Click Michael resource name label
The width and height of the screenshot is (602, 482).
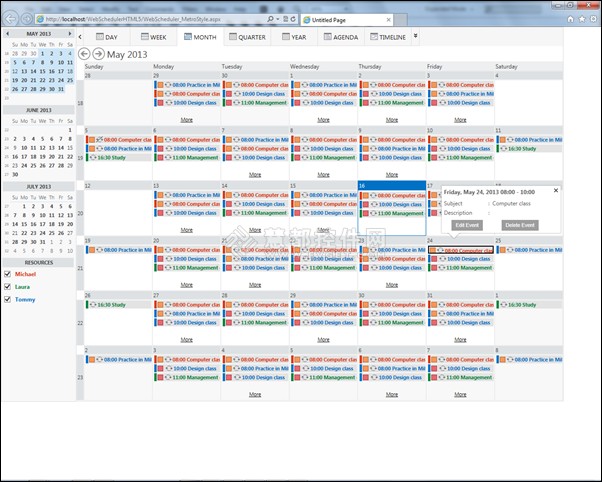pos(25,274)
